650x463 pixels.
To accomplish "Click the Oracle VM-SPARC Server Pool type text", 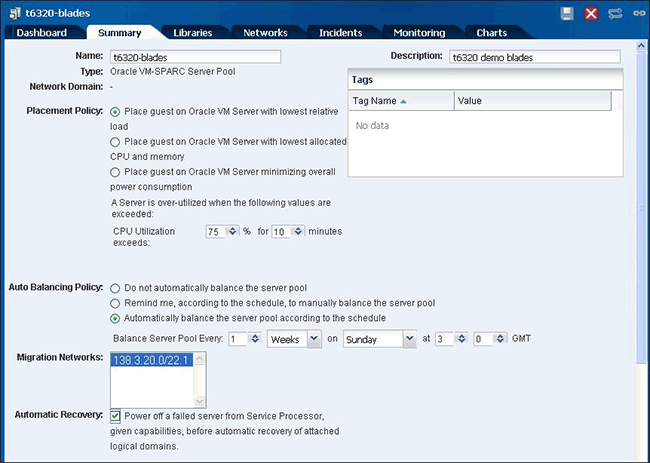I will coord(172,72).
